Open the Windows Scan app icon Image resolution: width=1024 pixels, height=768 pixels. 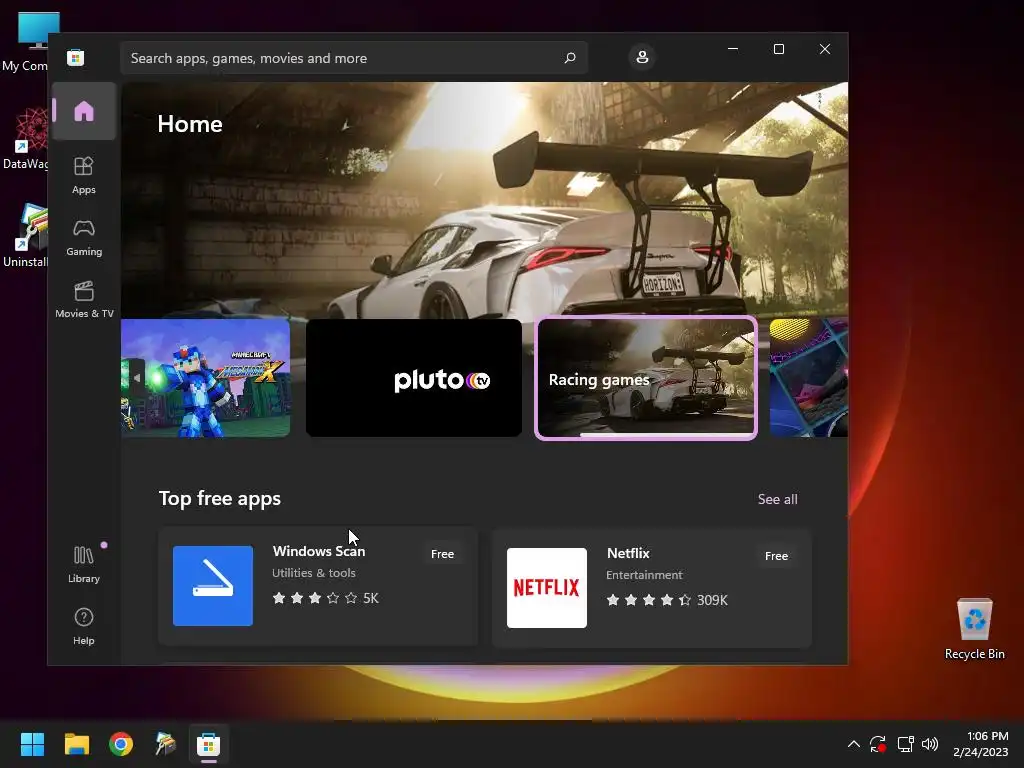coord(213,586)
